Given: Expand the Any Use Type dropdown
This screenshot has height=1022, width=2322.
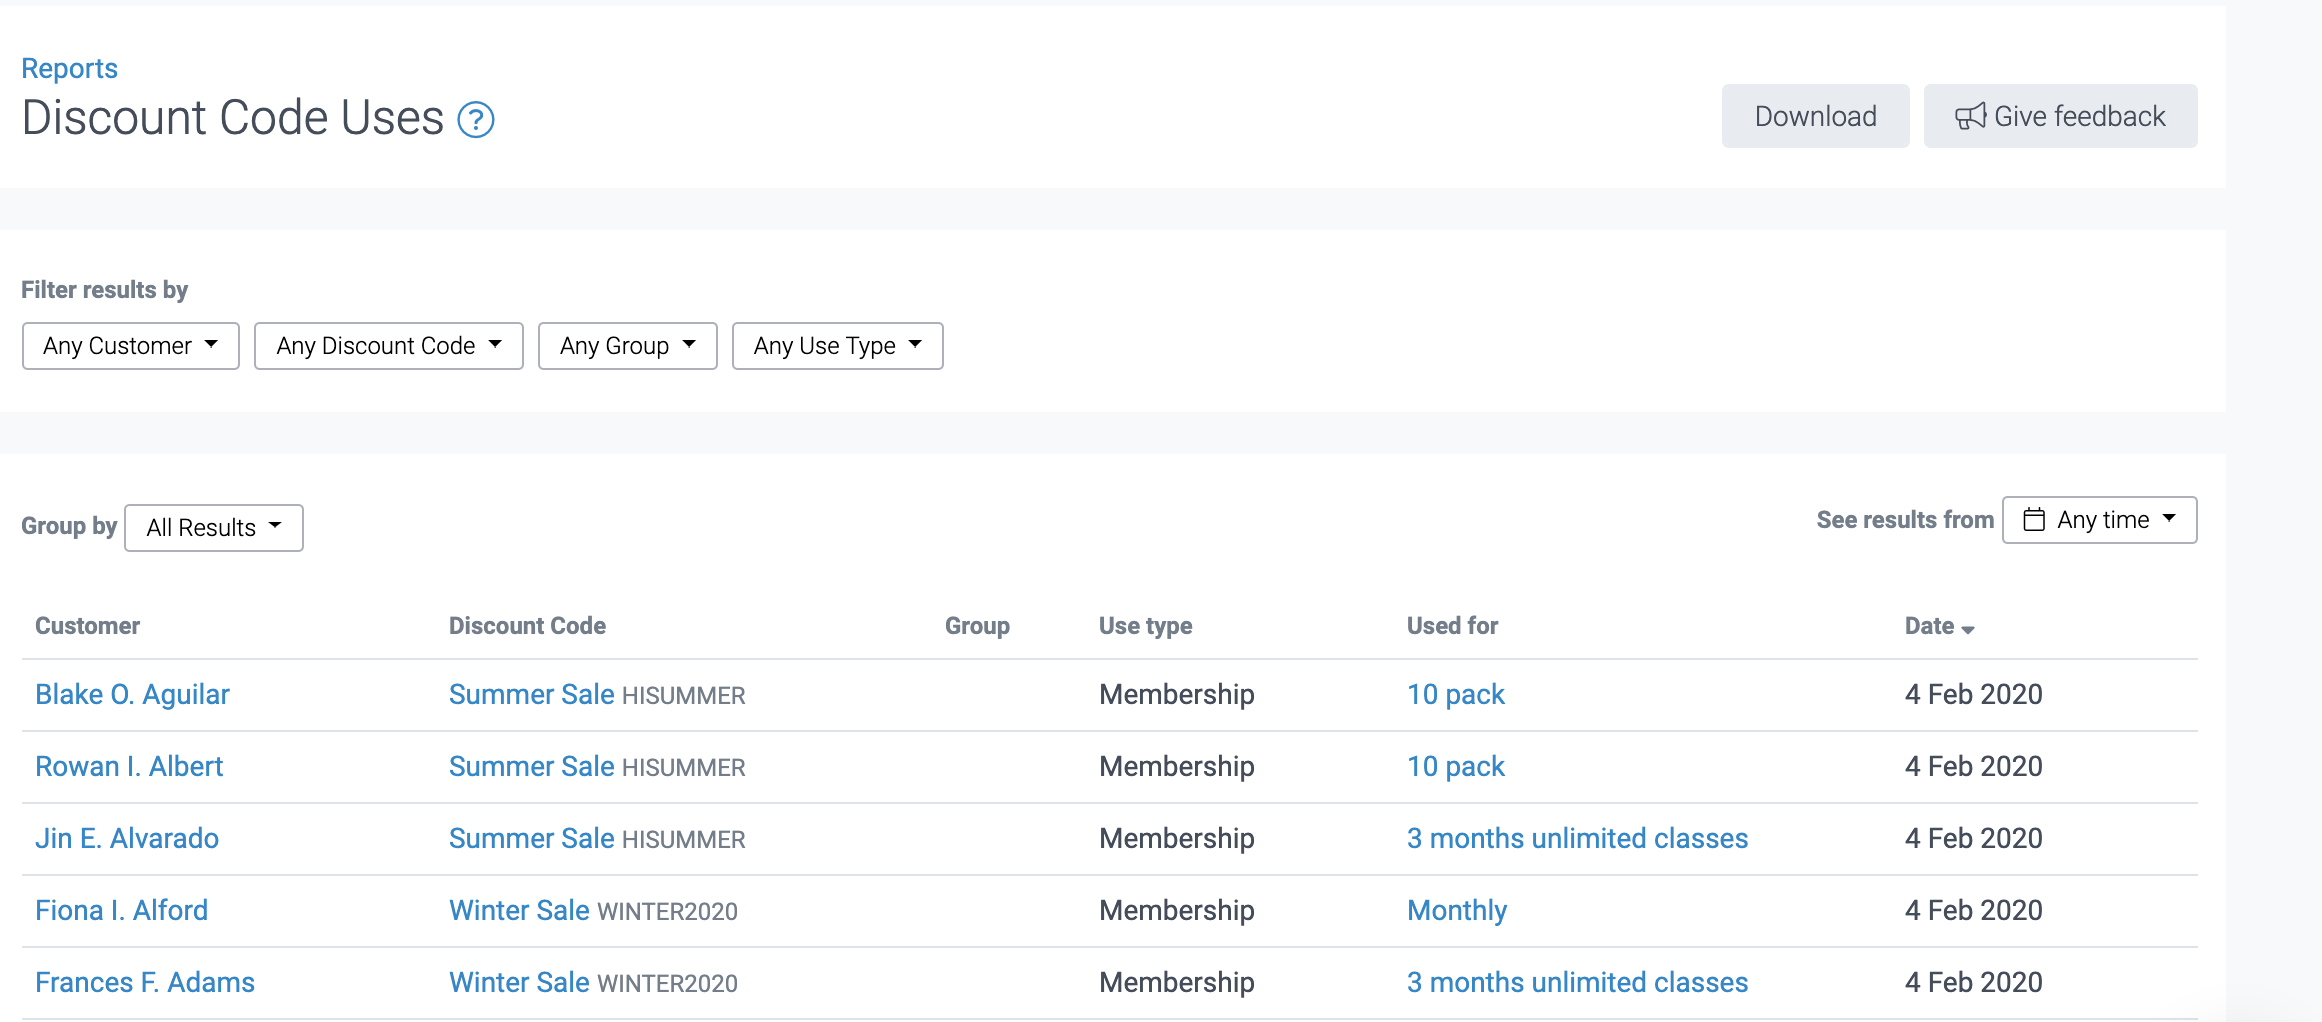Looking at the screenshot, I should coord(837,346).
